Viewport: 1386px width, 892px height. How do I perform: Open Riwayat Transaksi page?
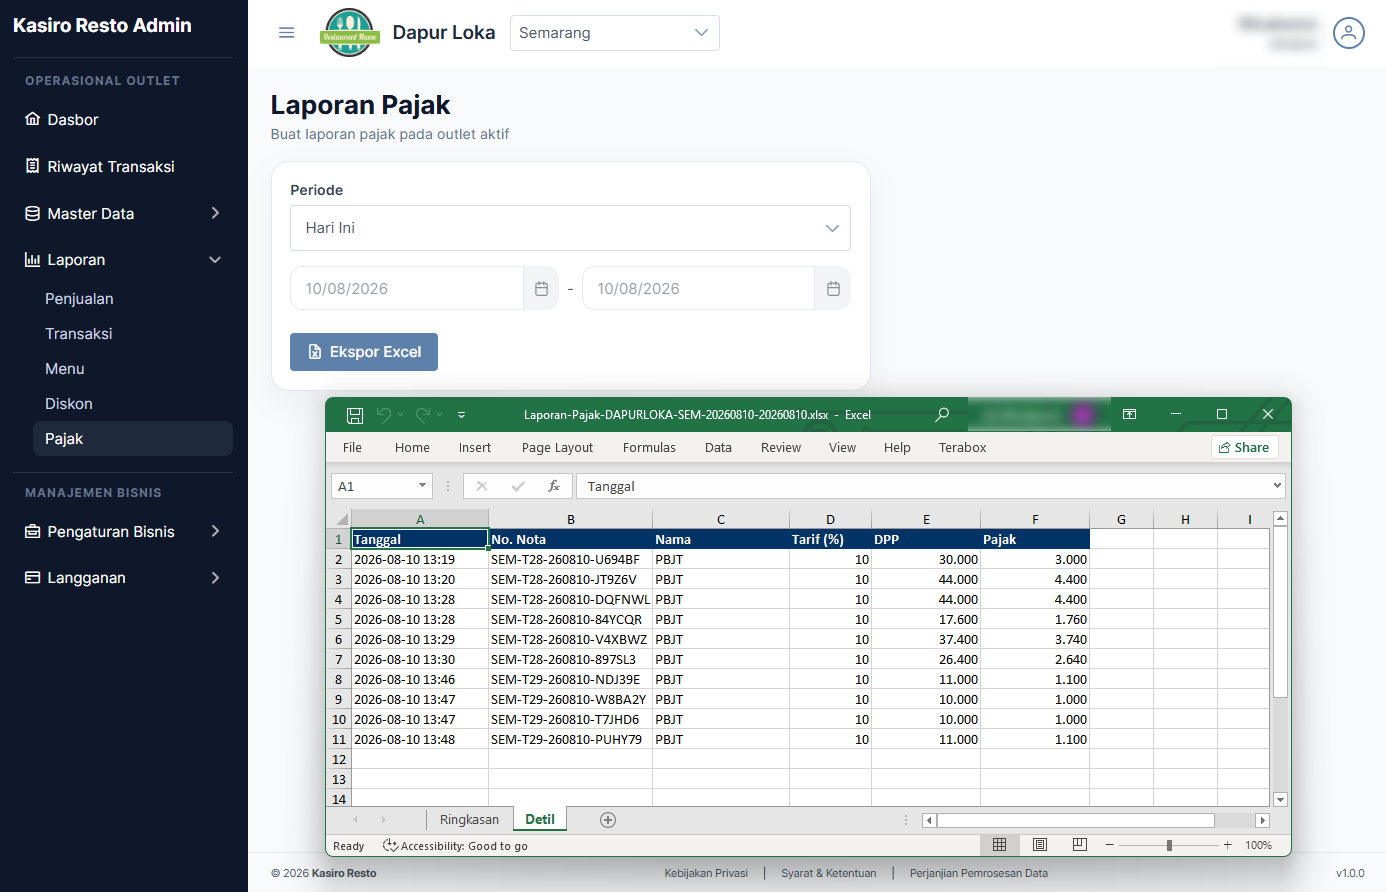pos(123,167)
